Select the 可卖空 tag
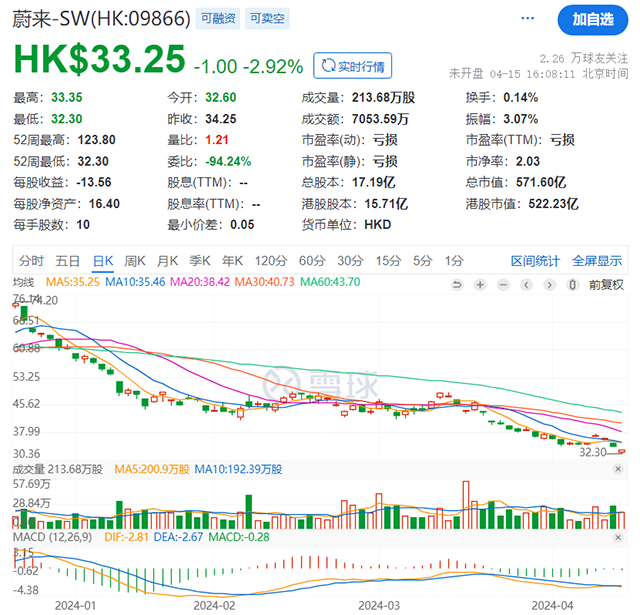This screenshot has width=640, height=615. click(x=267, y=18)
